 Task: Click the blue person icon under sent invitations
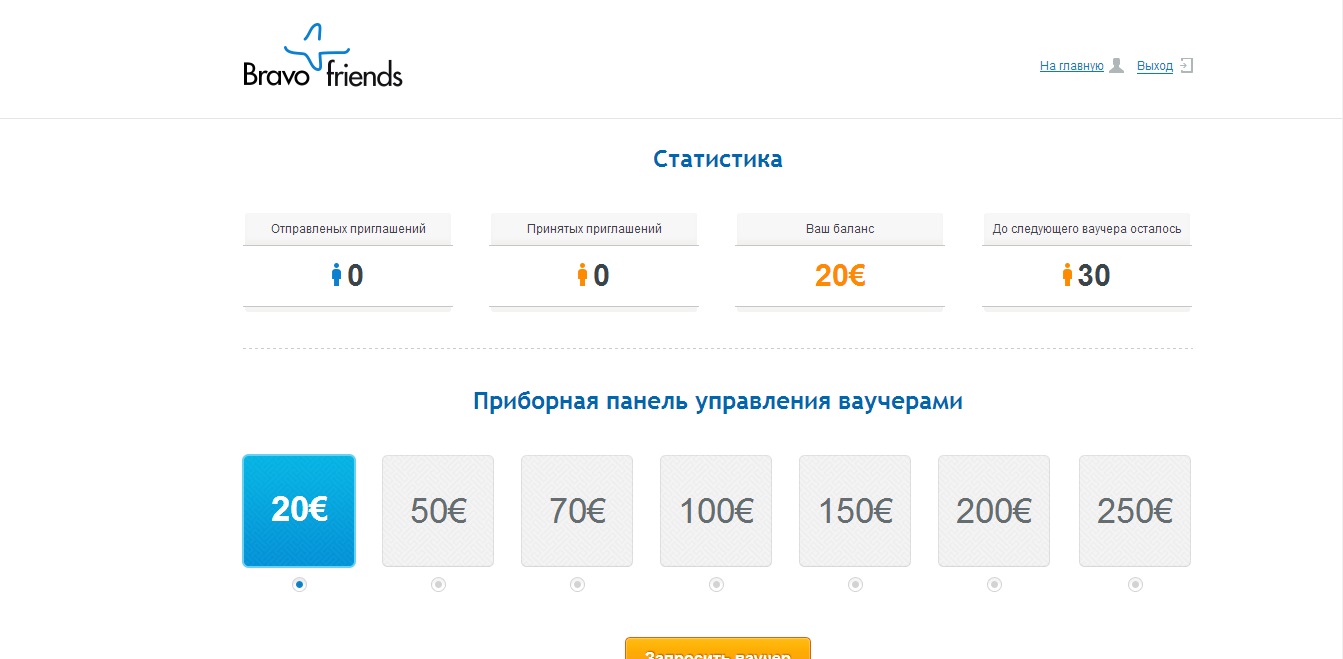(x=337, y=275)
